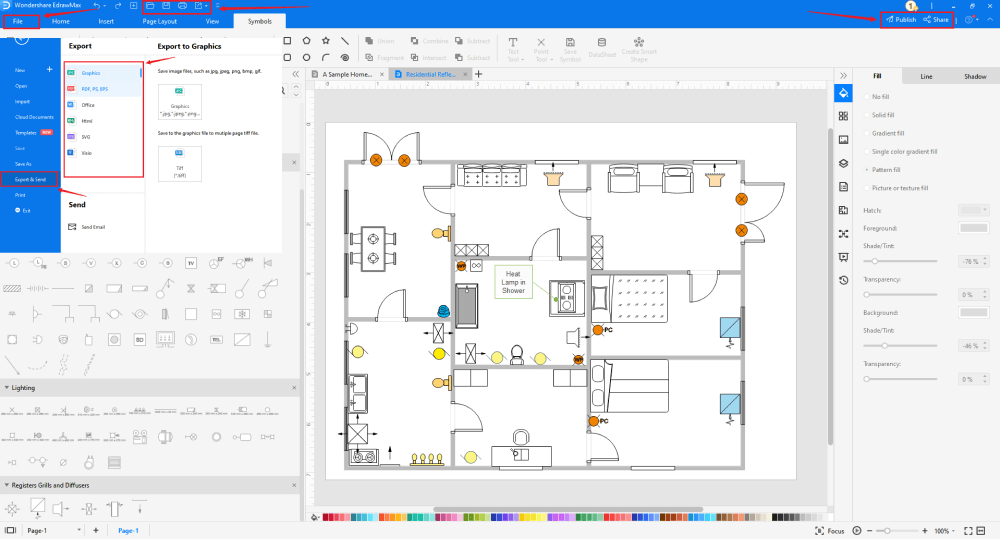Open the Hatch pattern dropdown
Viewport: 1000px width, 540px height.
[x=973, y=210]
